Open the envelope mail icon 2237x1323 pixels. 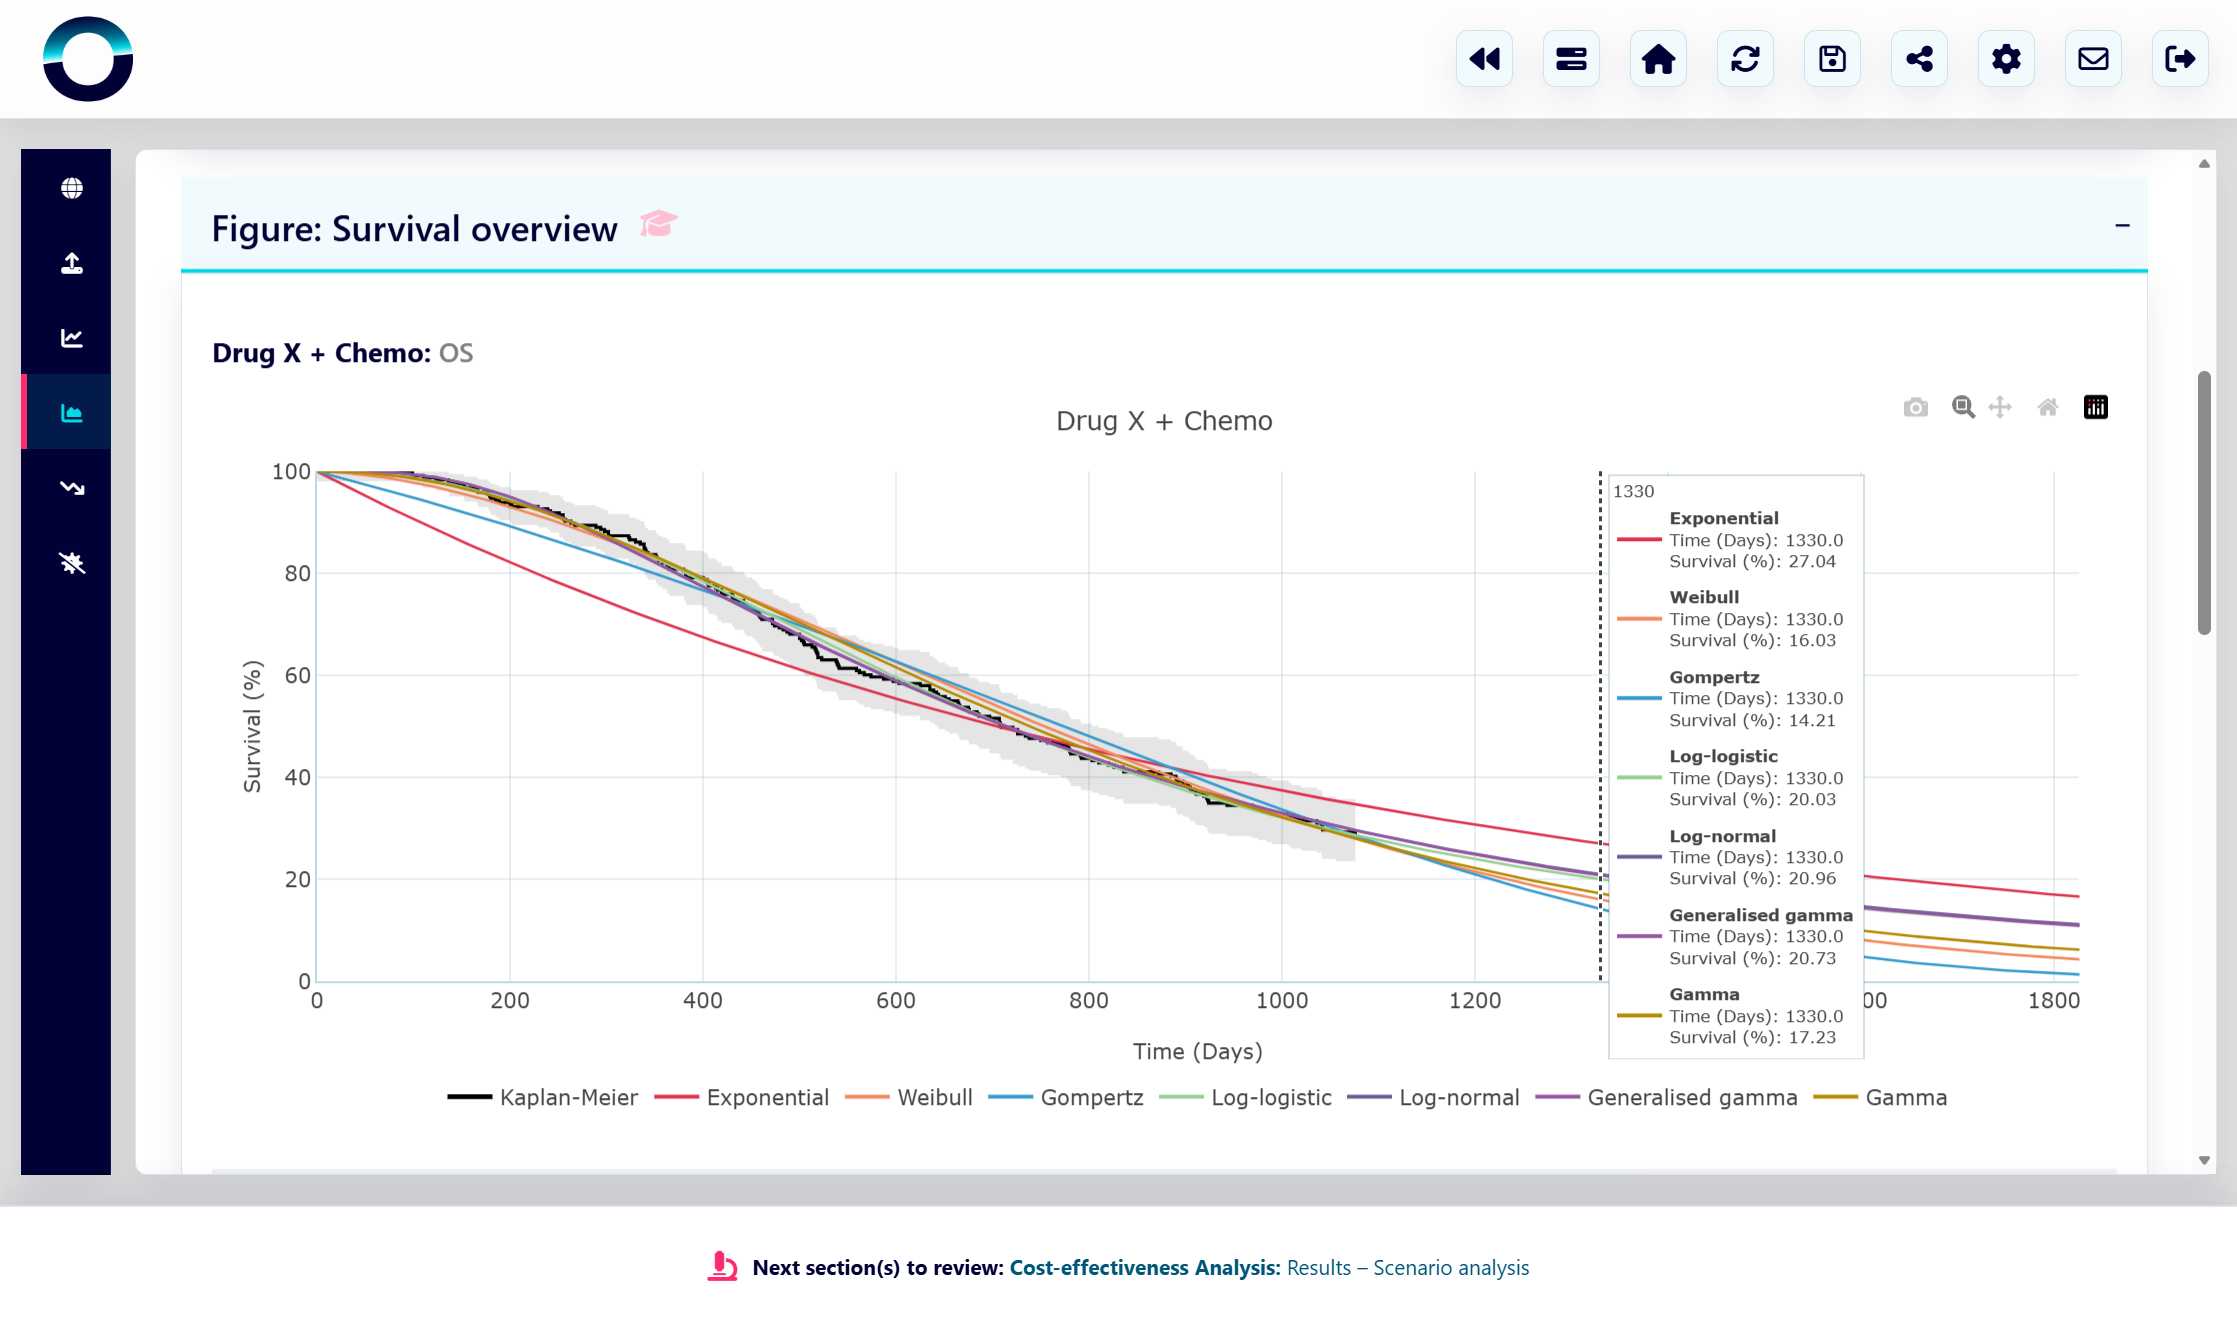coord(2093,59)
